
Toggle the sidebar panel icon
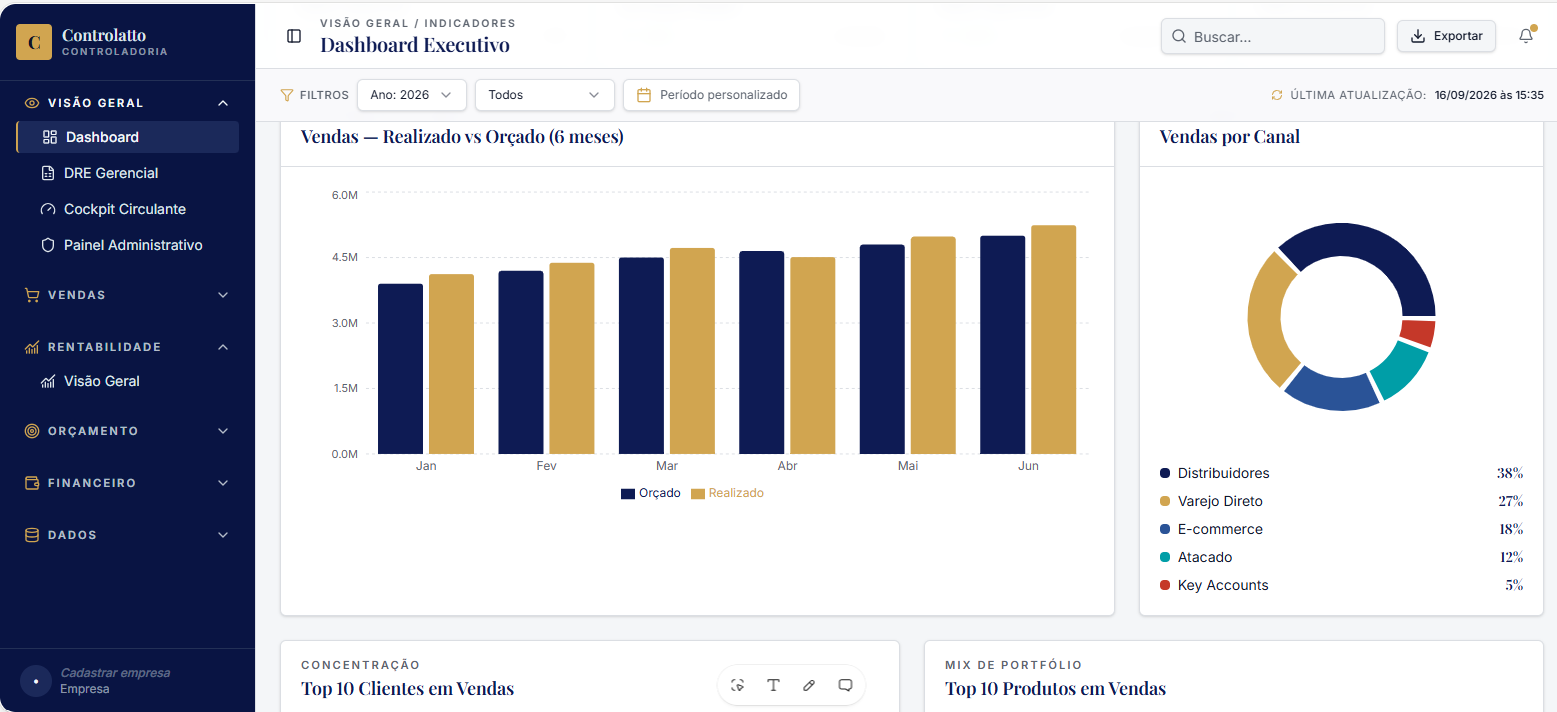tap(294, 36)
